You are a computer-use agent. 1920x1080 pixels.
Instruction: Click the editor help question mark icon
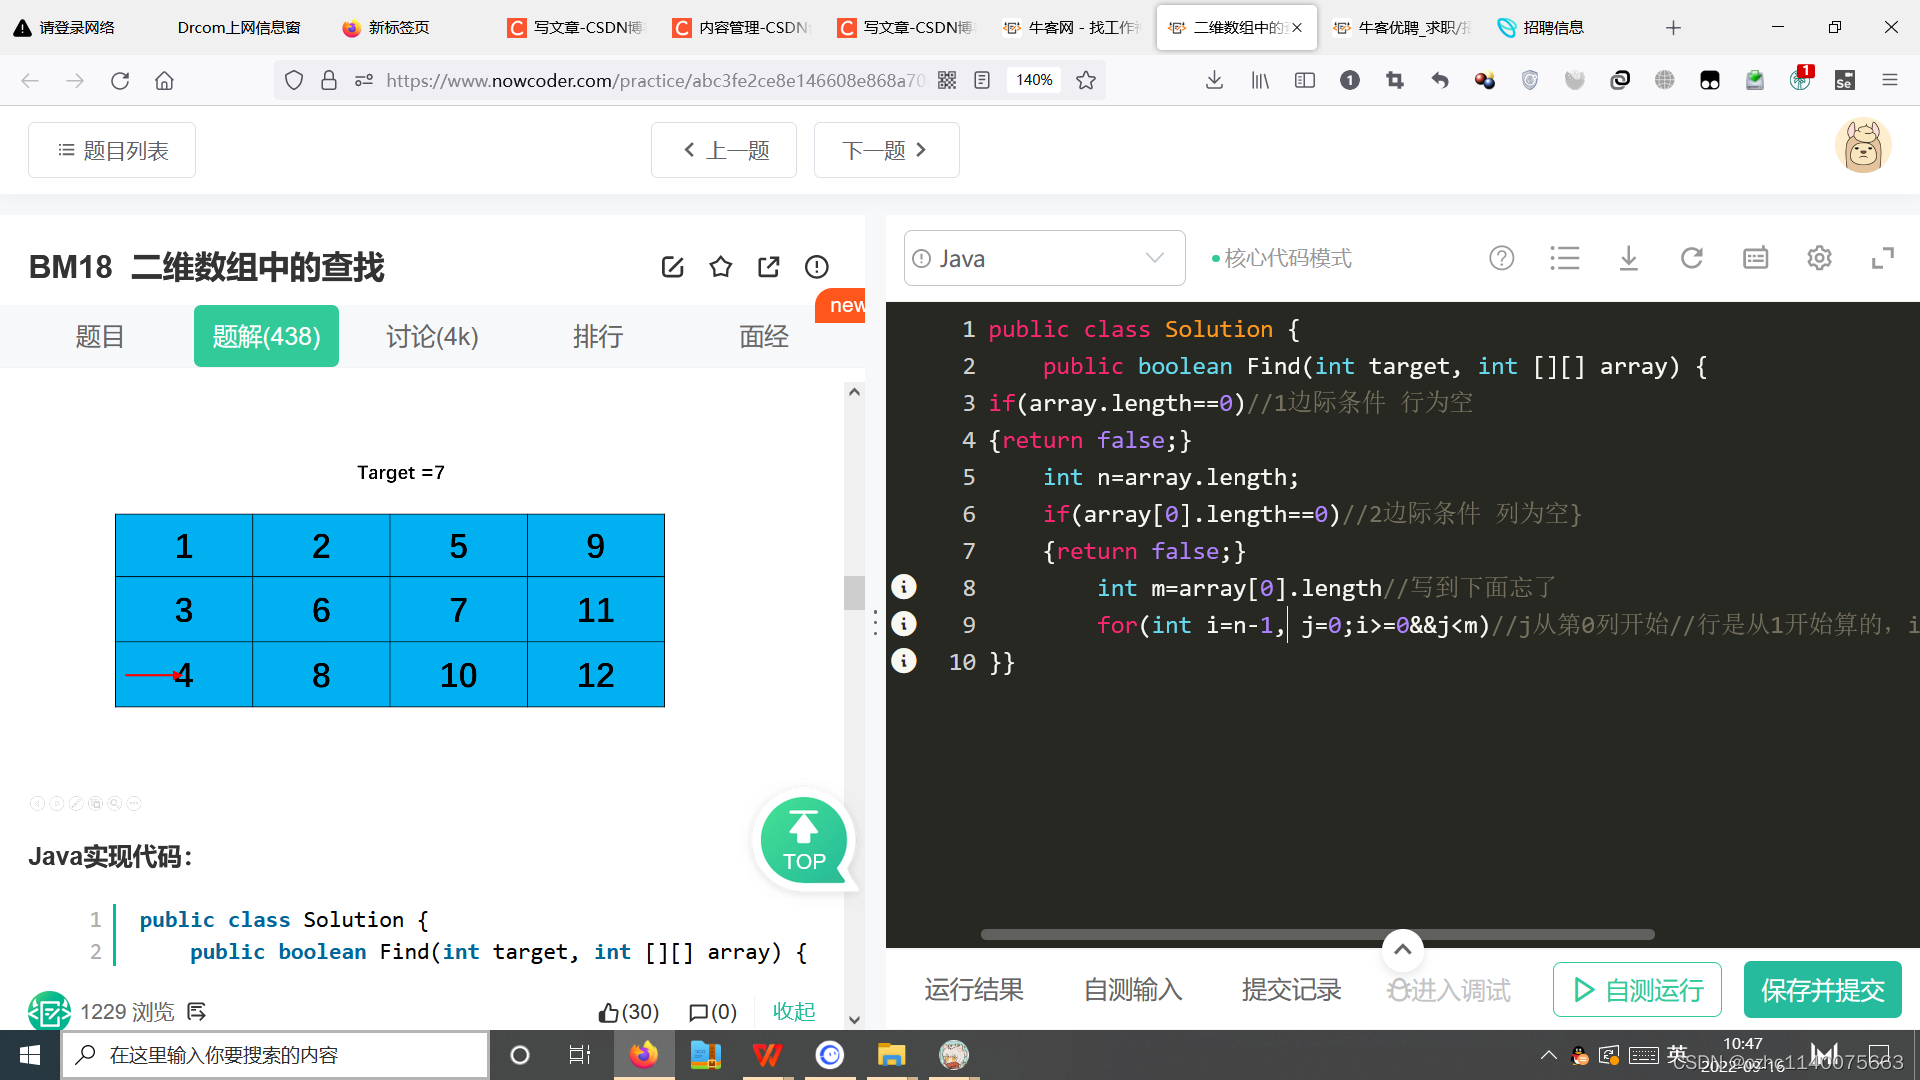[1501, 259]
